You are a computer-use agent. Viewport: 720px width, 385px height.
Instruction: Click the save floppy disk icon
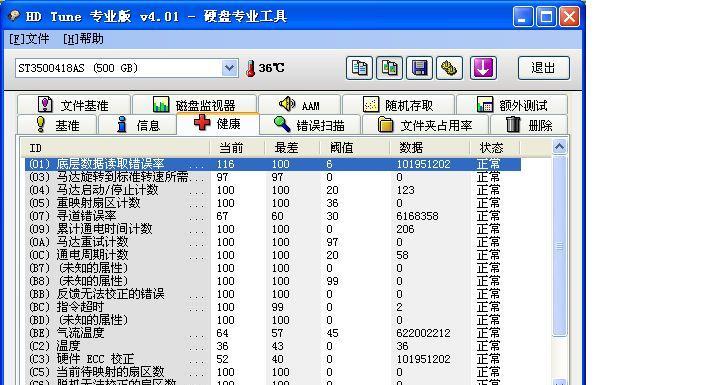point(419,68)
